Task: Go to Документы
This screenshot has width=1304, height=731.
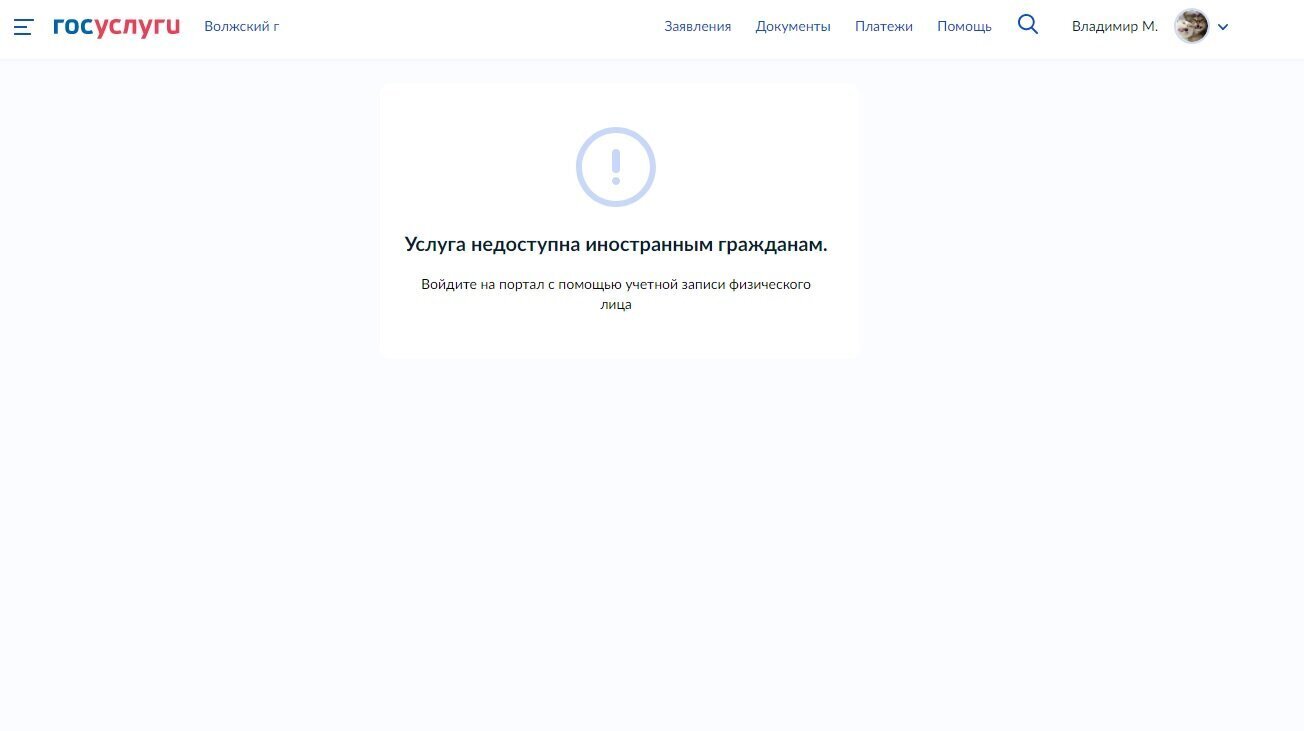Action: coord(793,26)
